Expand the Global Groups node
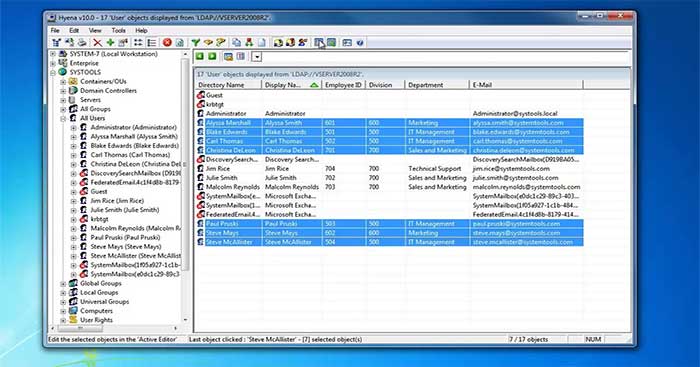Screen dimensions: 700x367 point(63,284)
